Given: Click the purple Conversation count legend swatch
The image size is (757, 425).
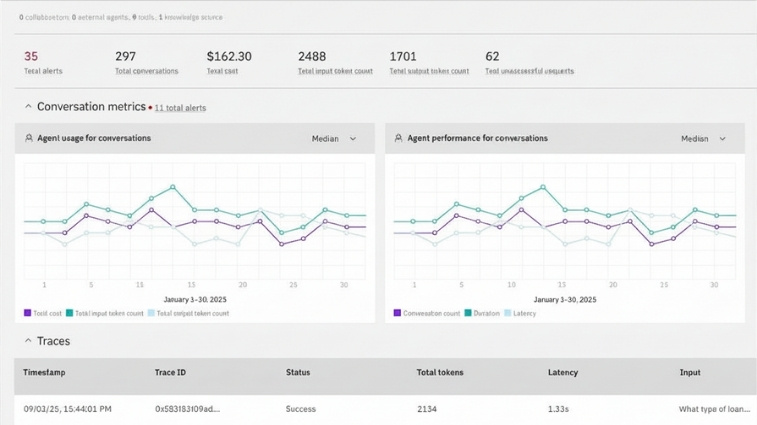Looking at the screenshot, I should (398, 313).
